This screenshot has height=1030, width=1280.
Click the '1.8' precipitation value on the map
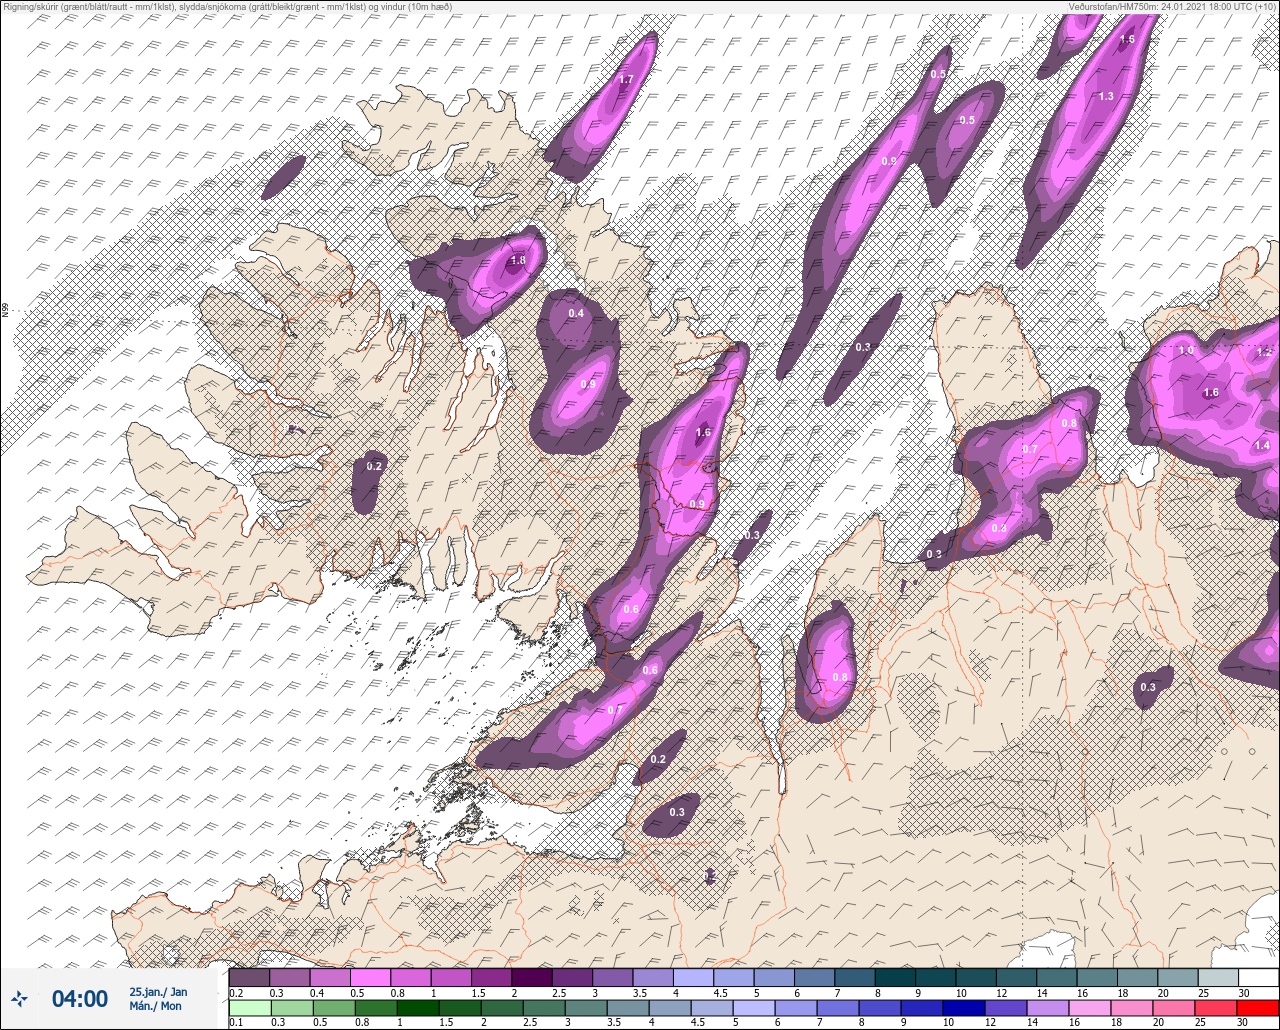517,260
